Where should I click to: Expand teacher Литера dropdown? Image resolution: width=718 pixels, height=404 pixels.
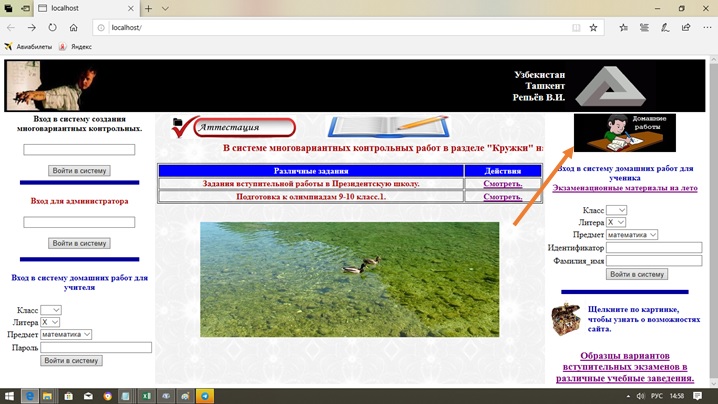(x=51, y=323)
